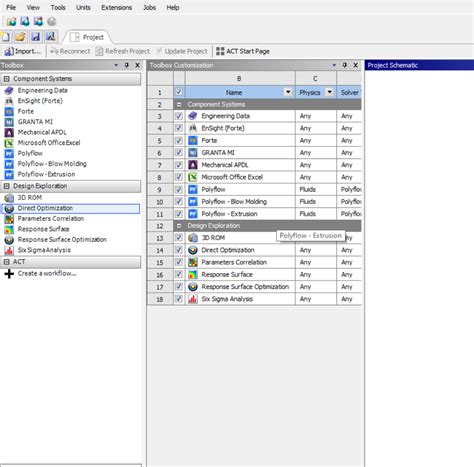Screen dimensions: 474x467
Task: Toggle the select-all checkbox in header row
Action: click(x=179, y=92)
